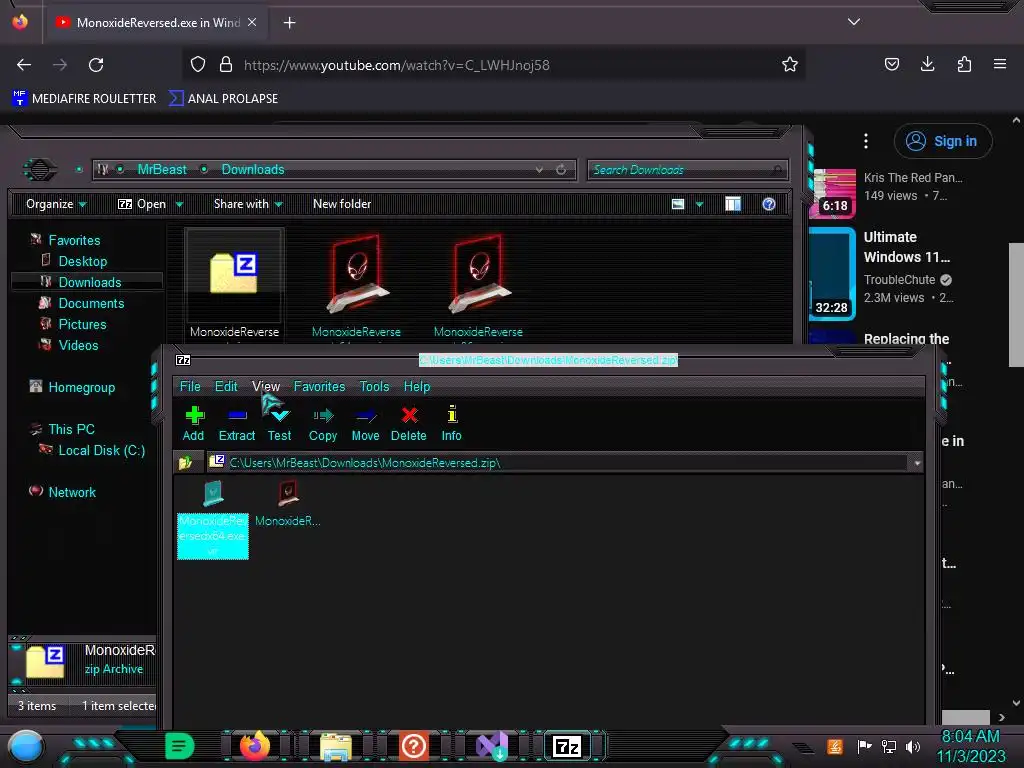Select the MonoxideR... file in 7-Zip list
The height and width of the screenshot is (768, 1024).
288,503
